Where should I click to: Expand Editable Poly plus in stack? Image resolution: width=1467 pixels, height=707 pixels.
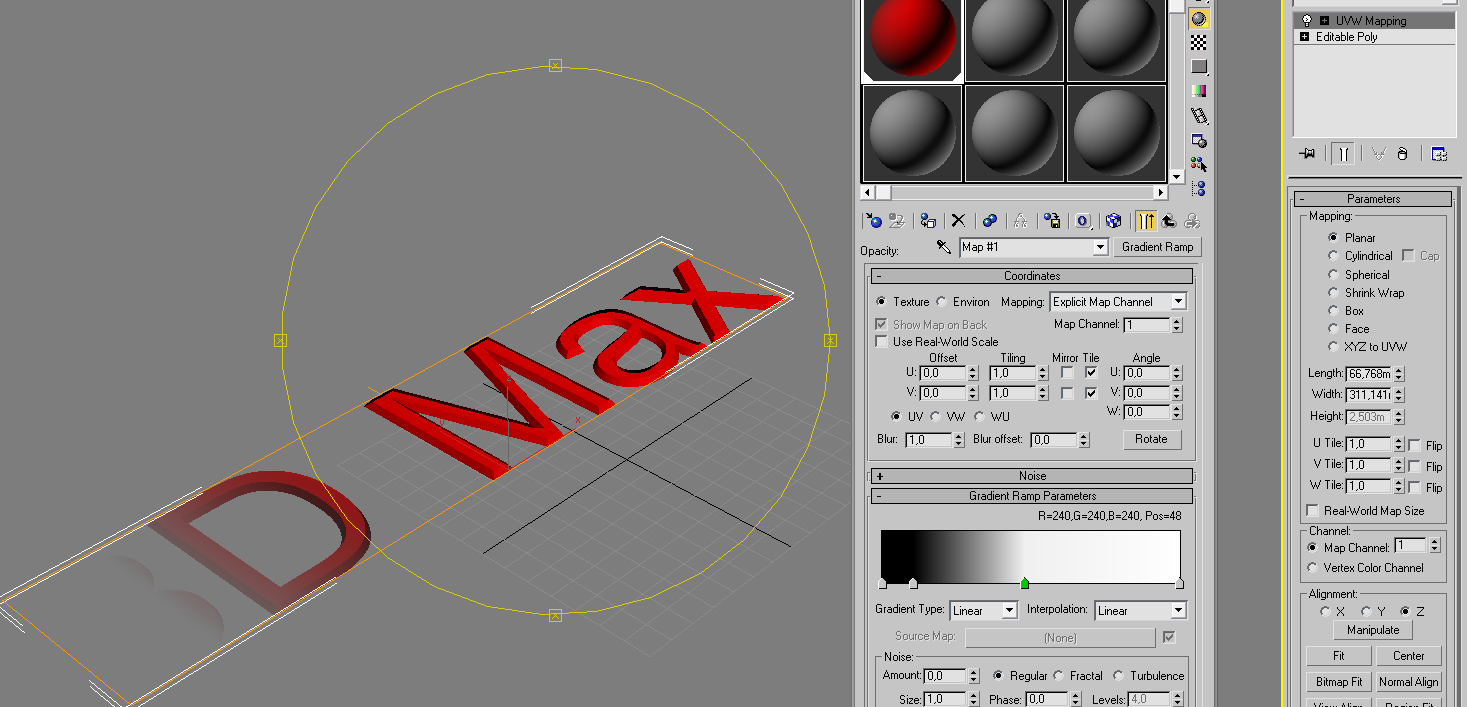point(1304,37)
